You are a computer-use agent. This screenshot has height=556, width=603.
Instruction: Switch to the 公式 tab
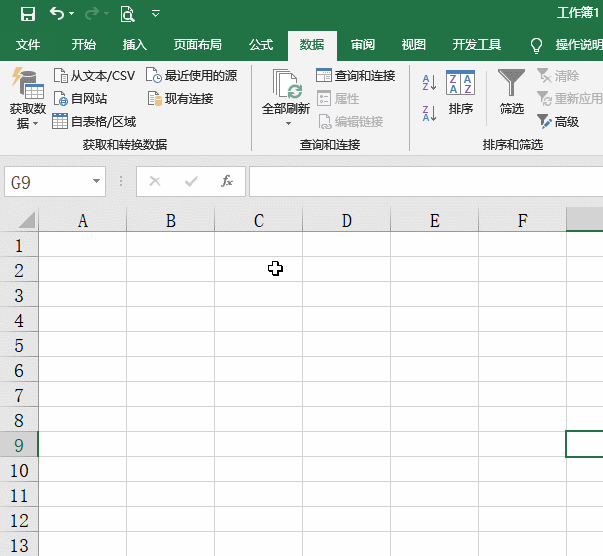[261, 45]
